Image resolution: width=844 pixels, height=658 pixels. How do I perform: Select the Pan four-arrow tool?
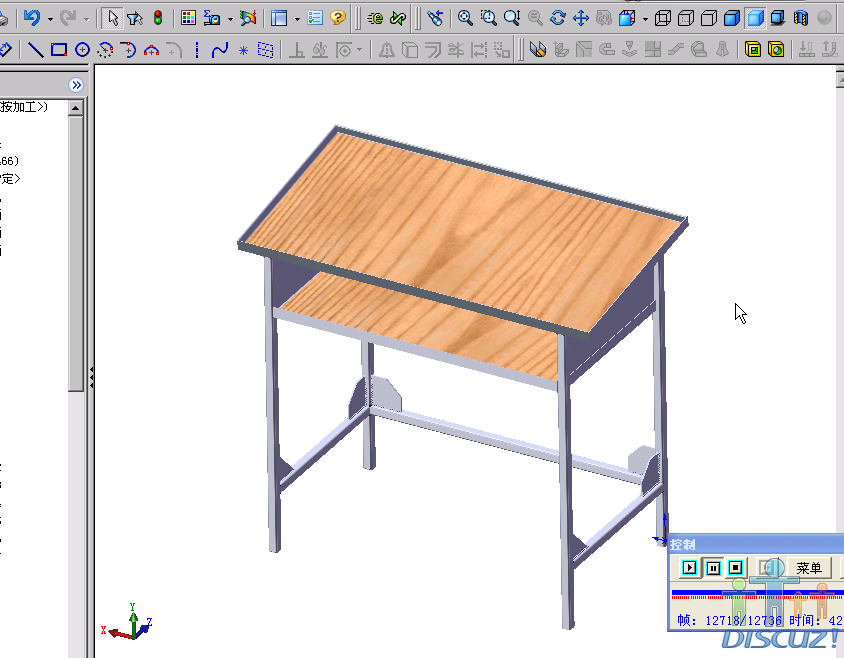tap(581, 18)
